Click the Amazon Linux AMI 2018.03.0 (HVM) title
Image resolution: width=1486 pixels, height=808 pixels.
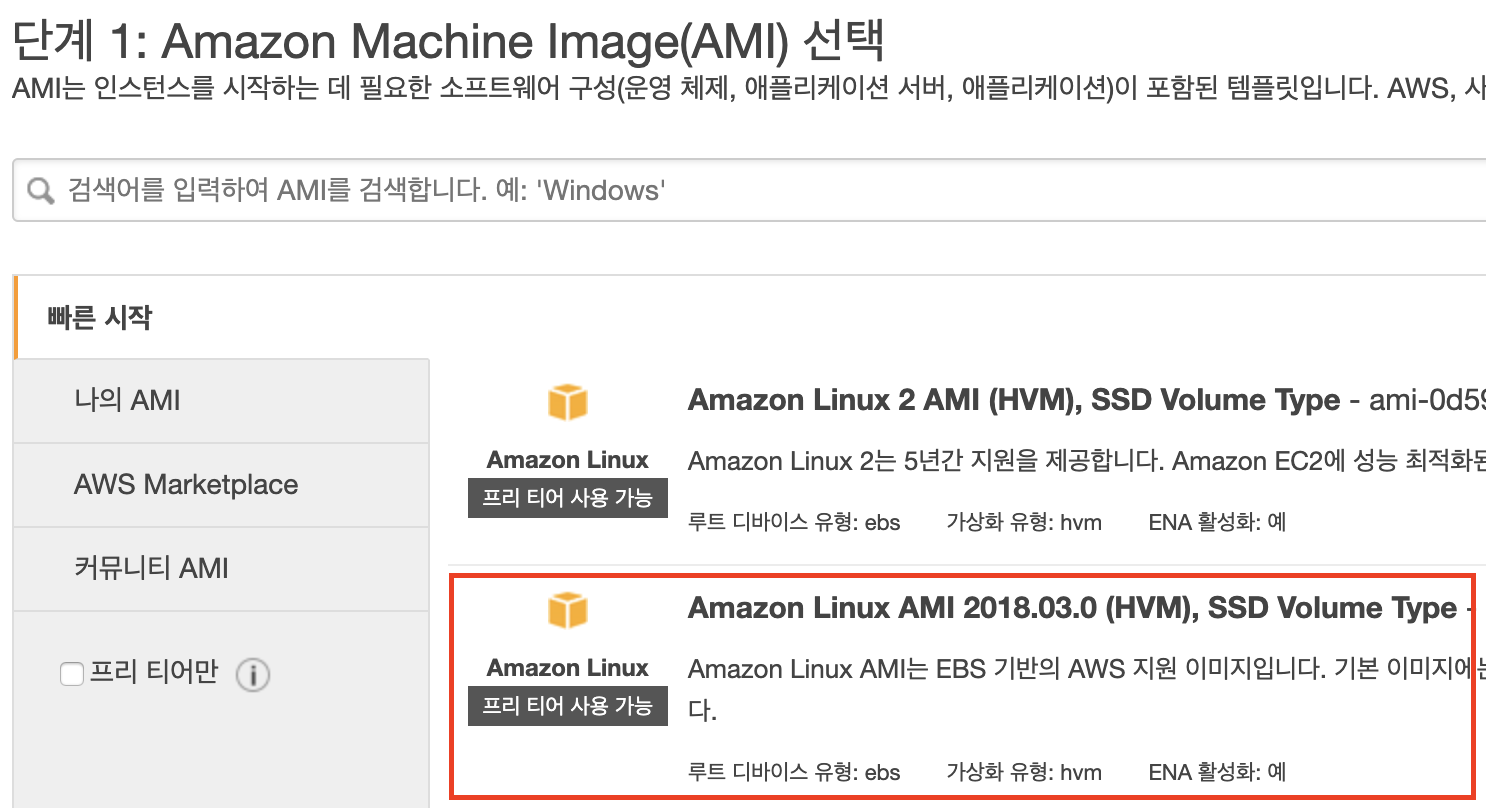(1072, 609)
